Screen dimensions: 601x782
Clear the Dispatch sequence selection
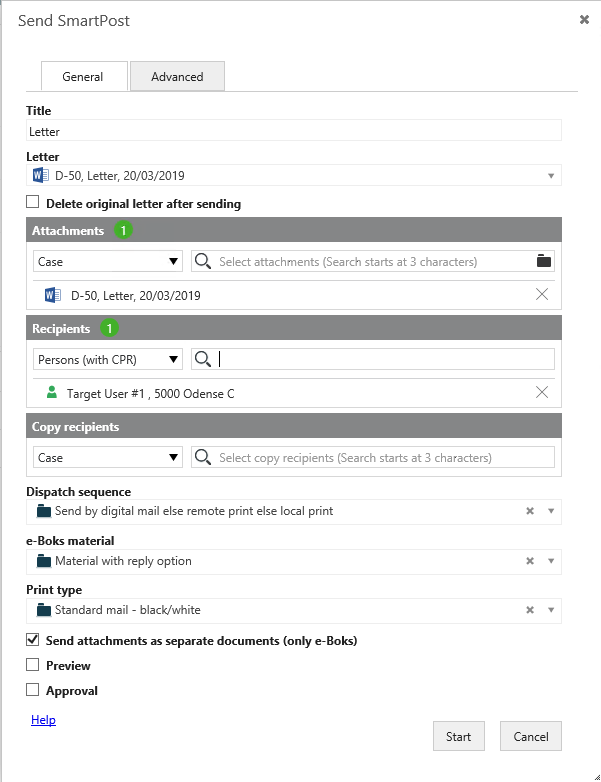[x=530, y=511]
